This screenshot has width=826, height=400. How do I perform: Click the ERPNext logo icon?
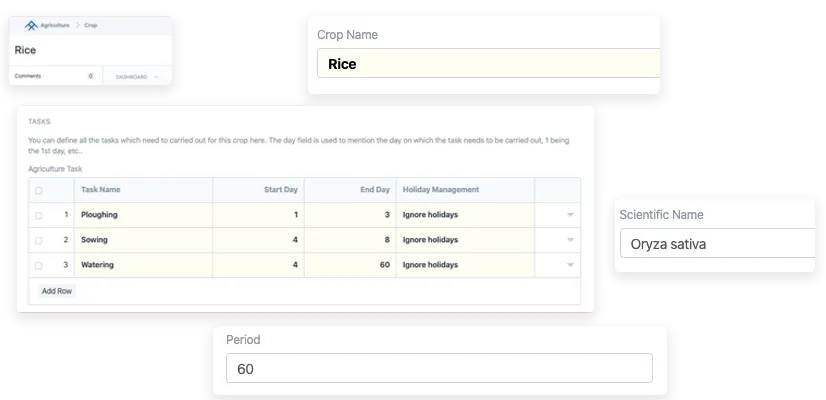tap(30, 25)
